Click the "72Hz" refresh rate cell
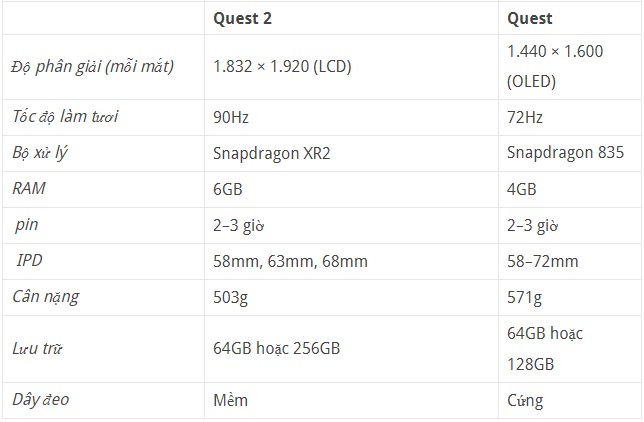 [x=525, y=117]
